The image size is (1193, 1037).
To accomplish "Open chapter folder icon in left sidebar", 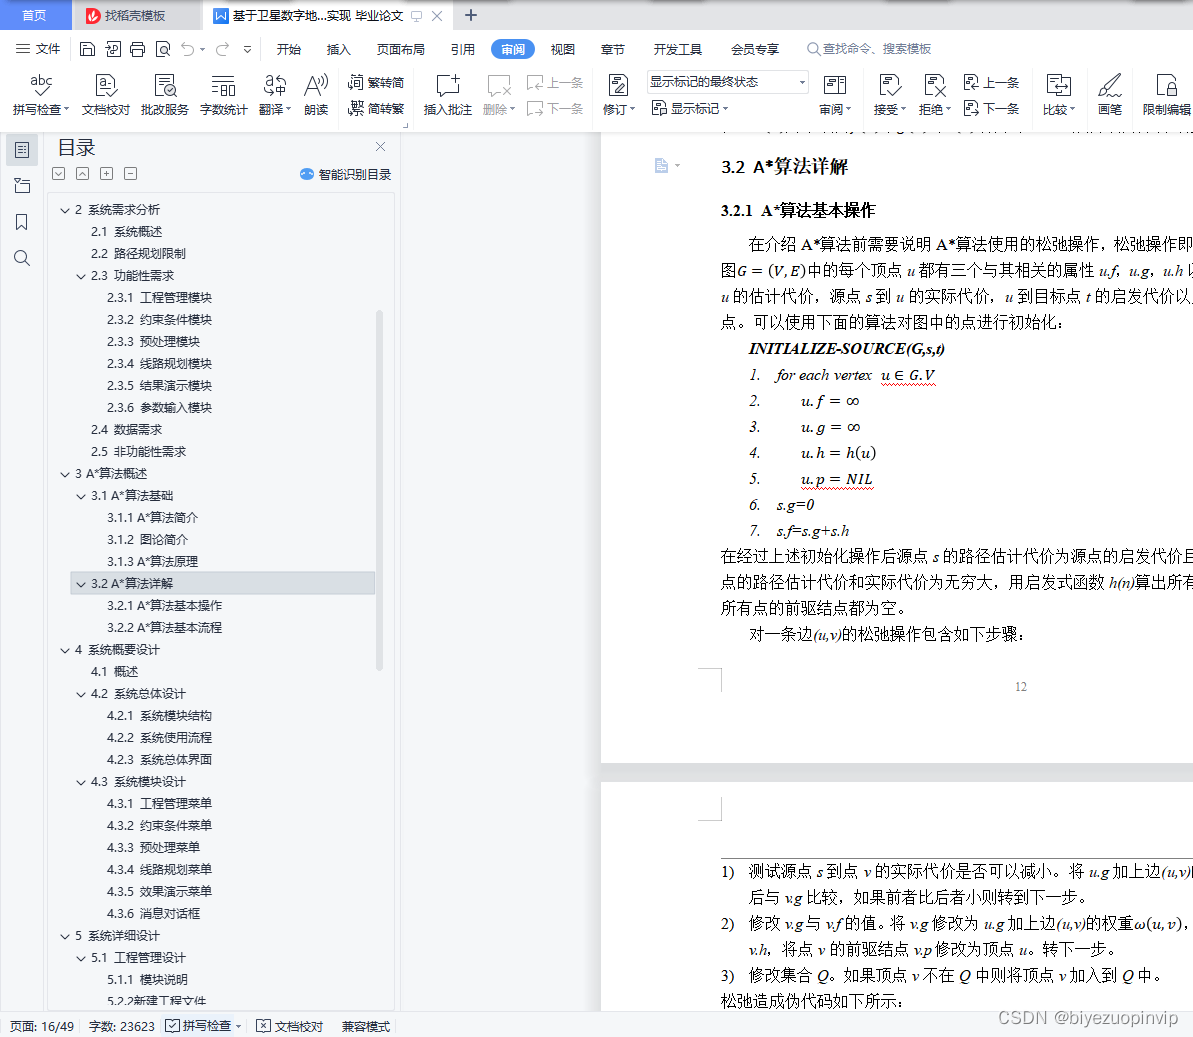I will [22, 186].
